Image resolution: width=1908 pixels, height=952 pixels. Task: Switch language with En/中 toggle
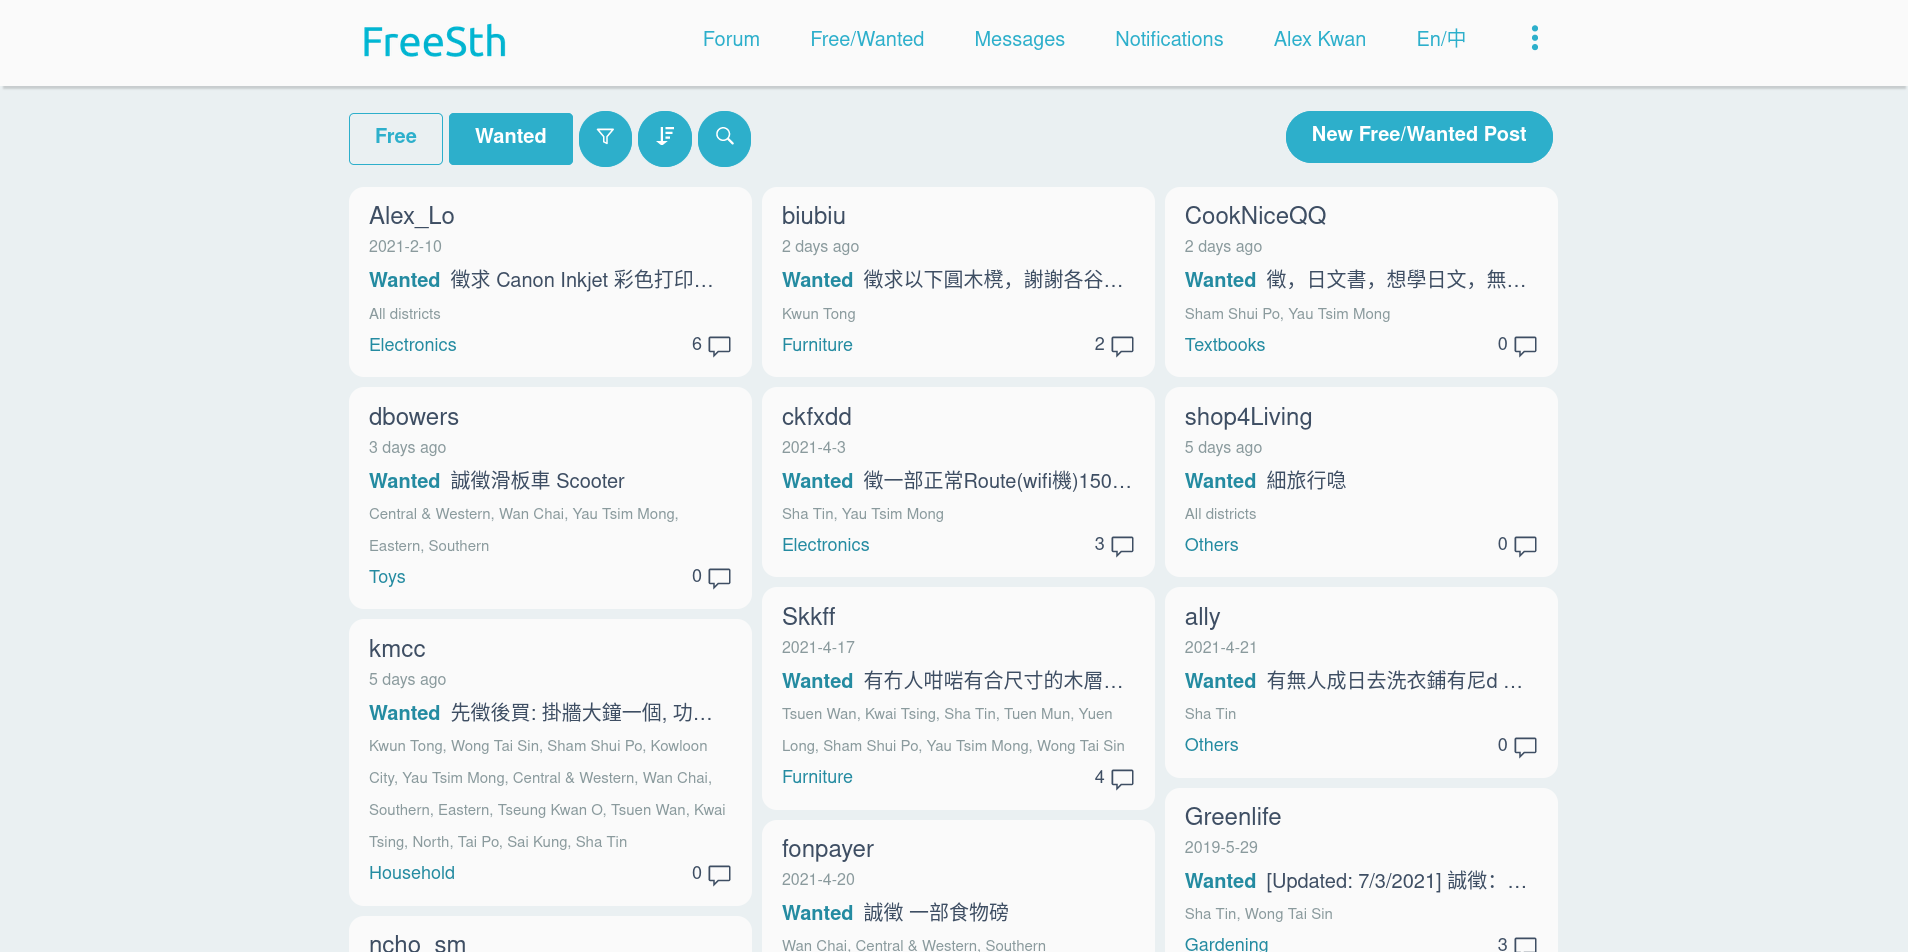pos(1441,39)
